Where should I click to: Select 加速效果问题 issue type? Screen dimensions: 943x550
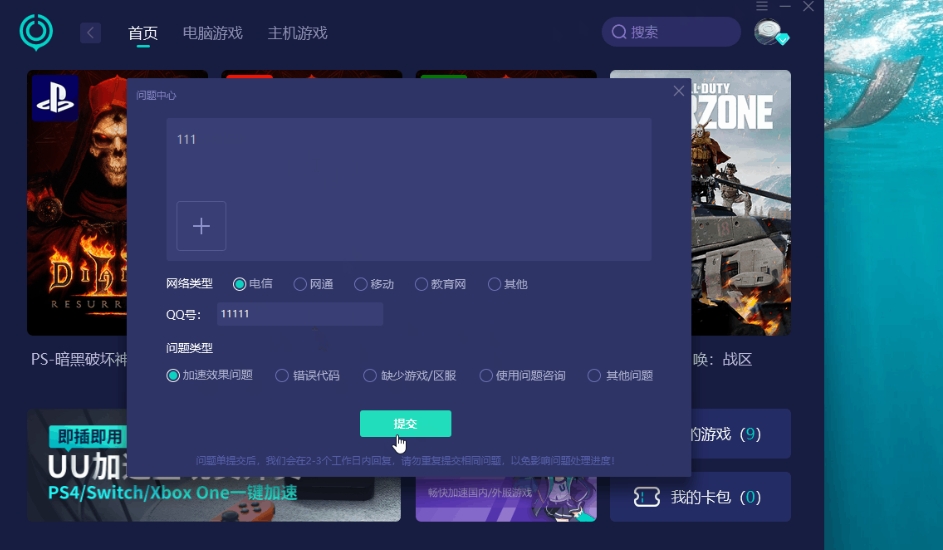pos(209,375)
